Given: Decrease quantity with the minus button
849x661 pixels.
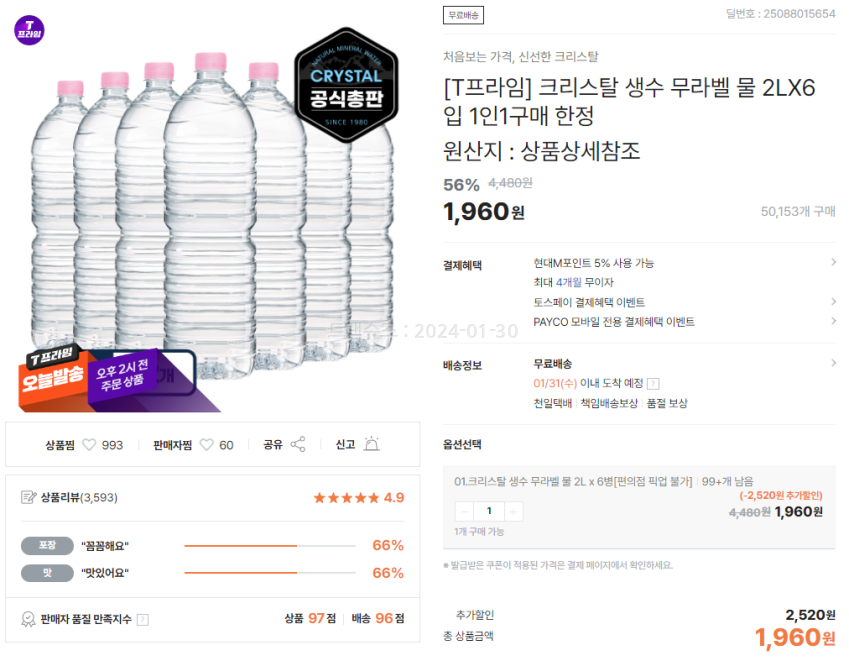Looking at the screenshot, I should coord(464,511).
